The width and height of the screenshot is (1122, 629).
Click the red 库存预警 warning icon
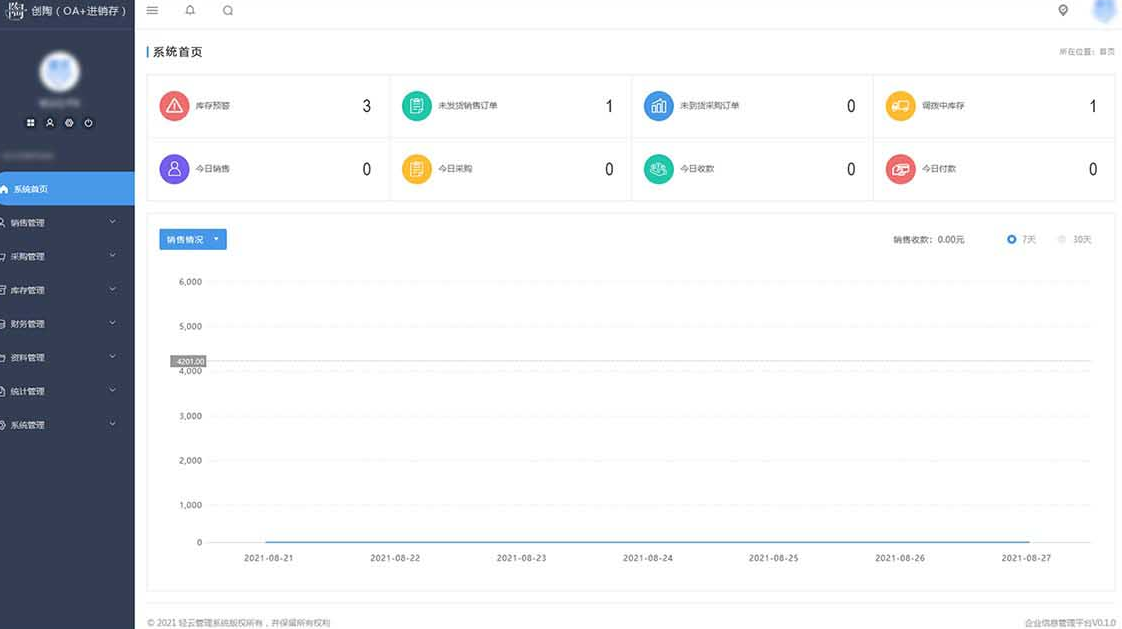click(x=174, y=106)
